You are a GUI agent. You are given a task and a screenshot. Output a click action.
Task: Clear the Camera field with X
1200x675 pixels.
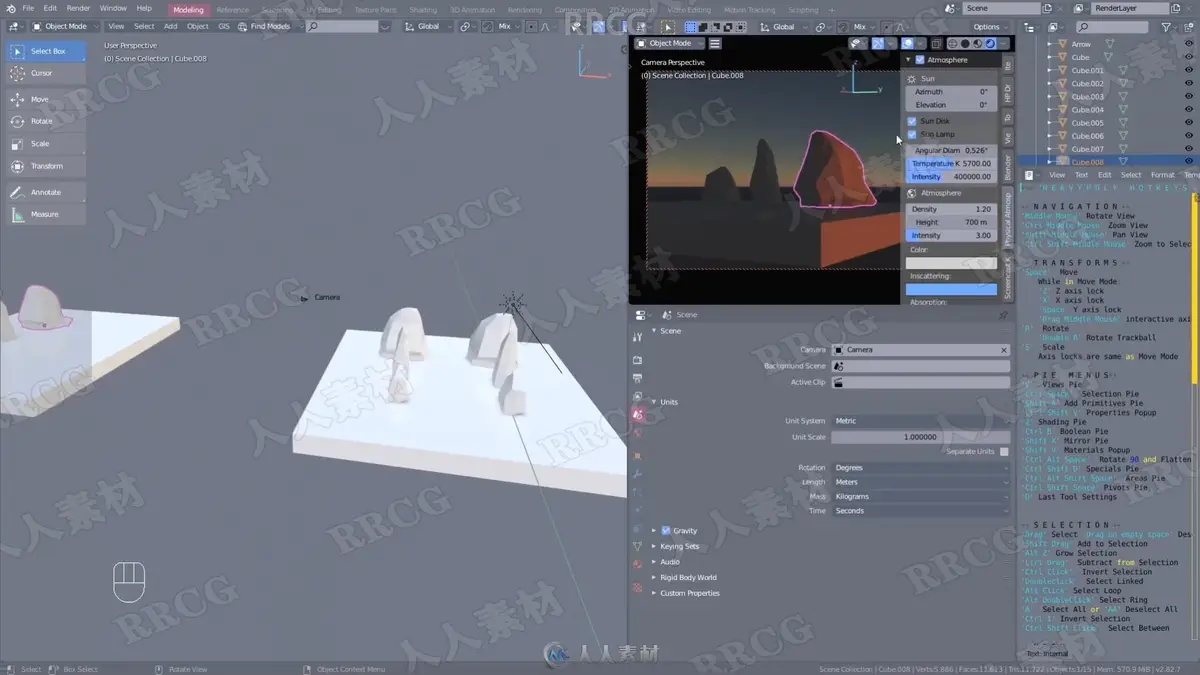1004,350
